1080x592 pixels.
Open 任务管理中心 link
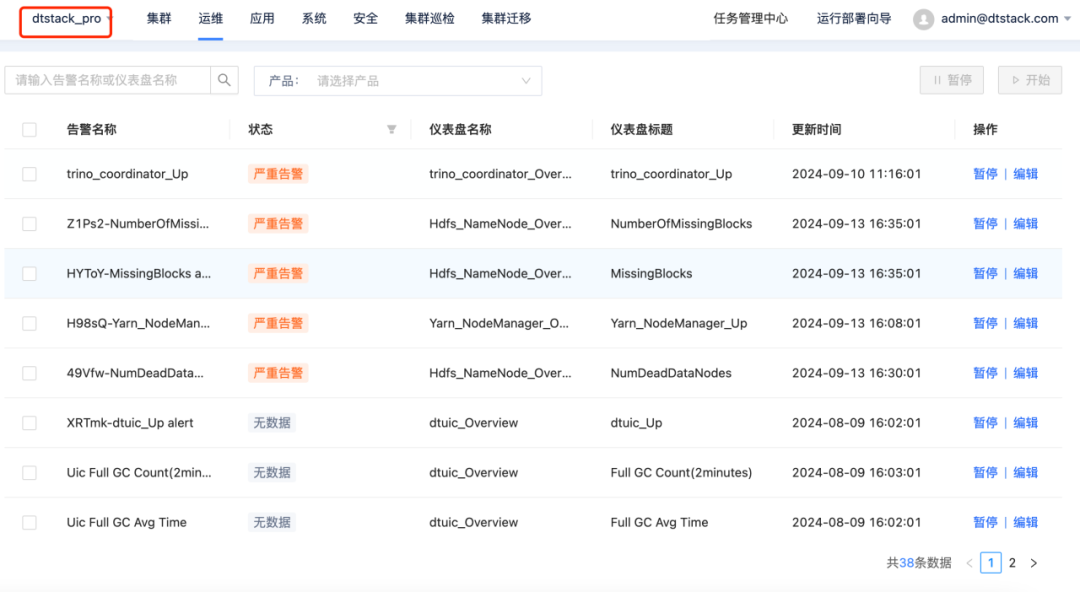[750, 19]
